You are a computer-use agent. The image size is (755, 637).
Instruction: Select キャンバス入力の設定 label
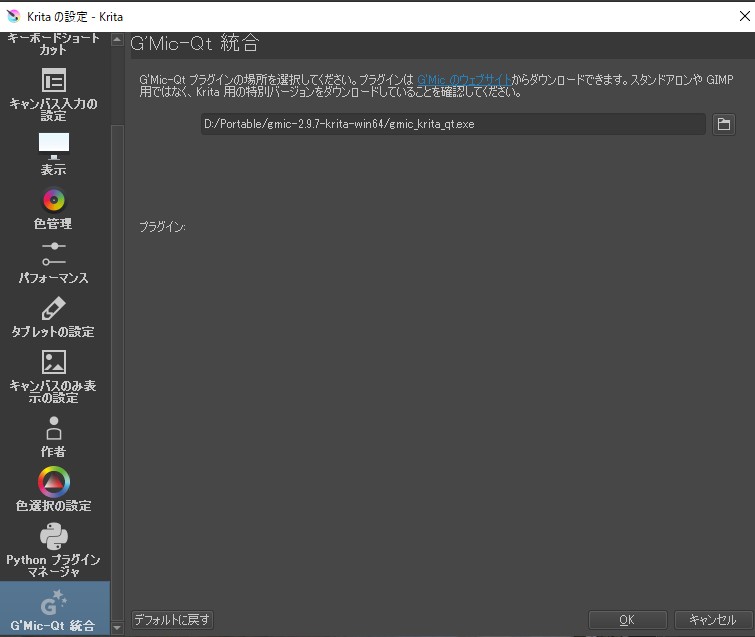(54, 110)
